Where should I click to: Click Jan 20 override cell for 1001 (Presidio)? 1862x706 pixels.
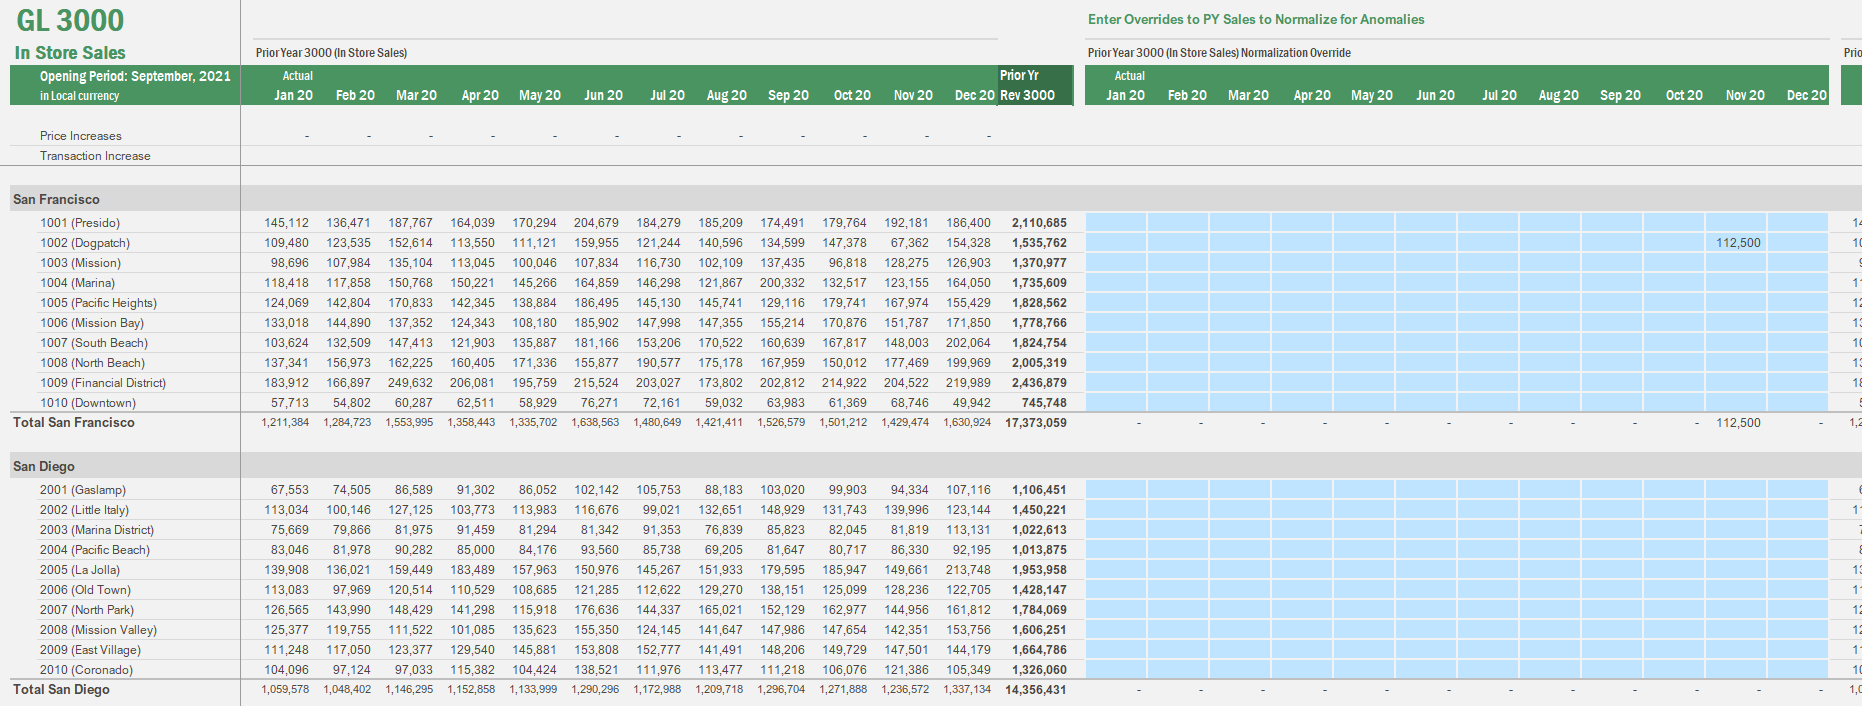pyautogui.click(x=1116, y=223)
